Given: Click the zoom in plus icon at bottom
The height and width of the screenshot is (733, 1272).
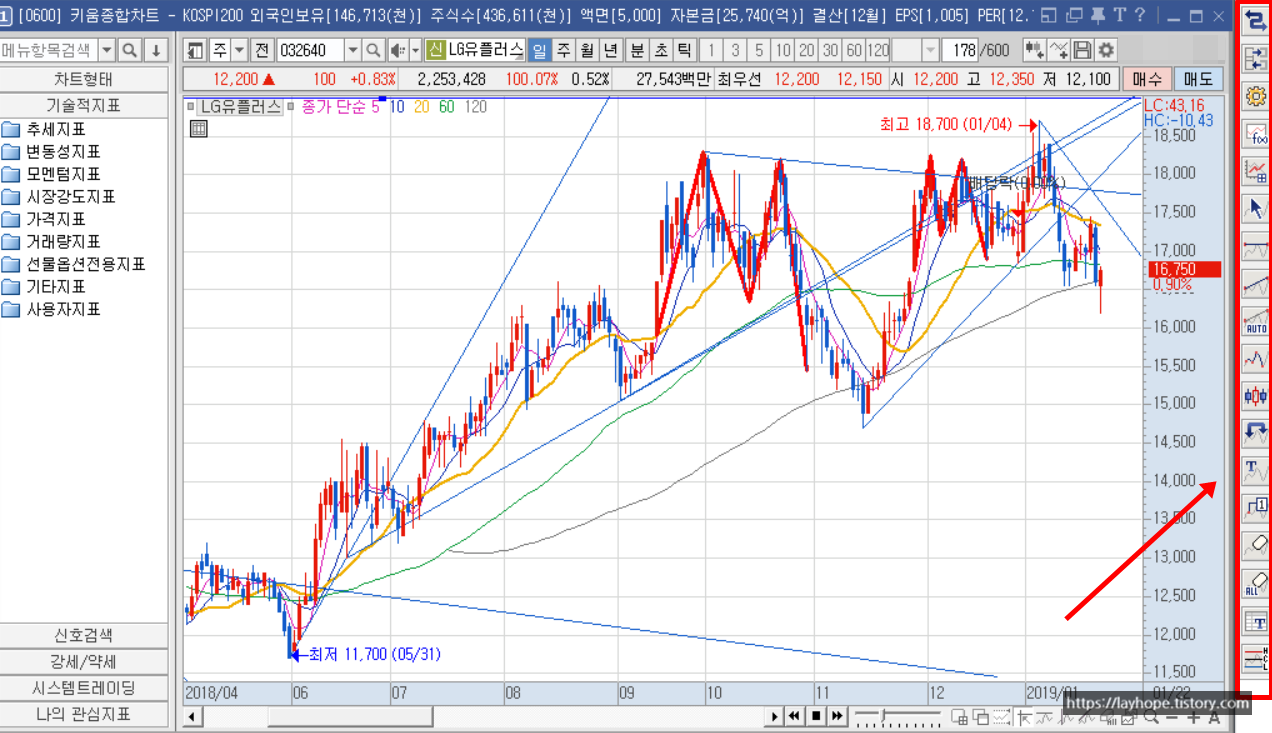Looking at the screenshot, I should coord(1193,716).
